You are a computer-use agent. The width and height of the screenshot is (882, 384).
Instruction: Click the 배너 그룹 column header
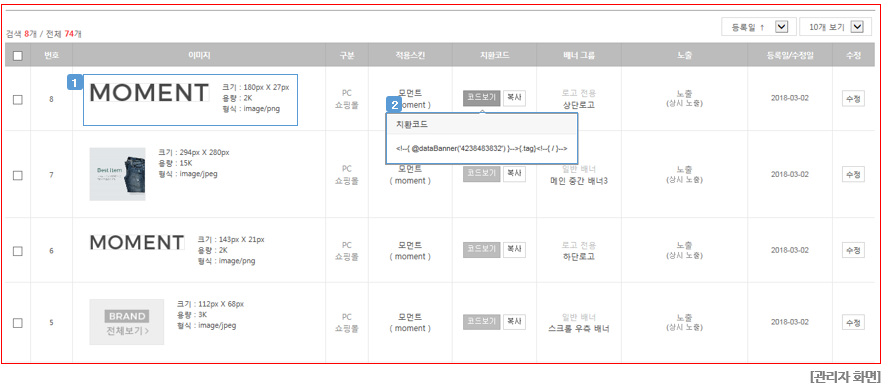coord(579,56)
